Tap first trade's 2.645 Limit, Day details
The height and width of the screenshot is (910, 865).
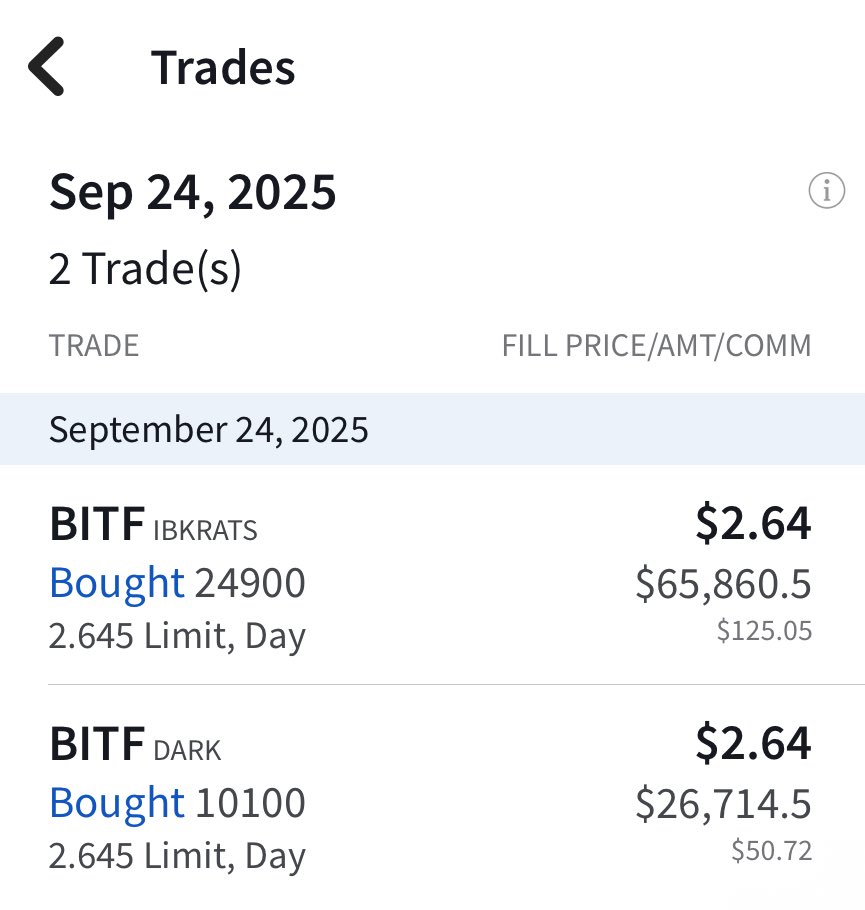tap(177, 635)
